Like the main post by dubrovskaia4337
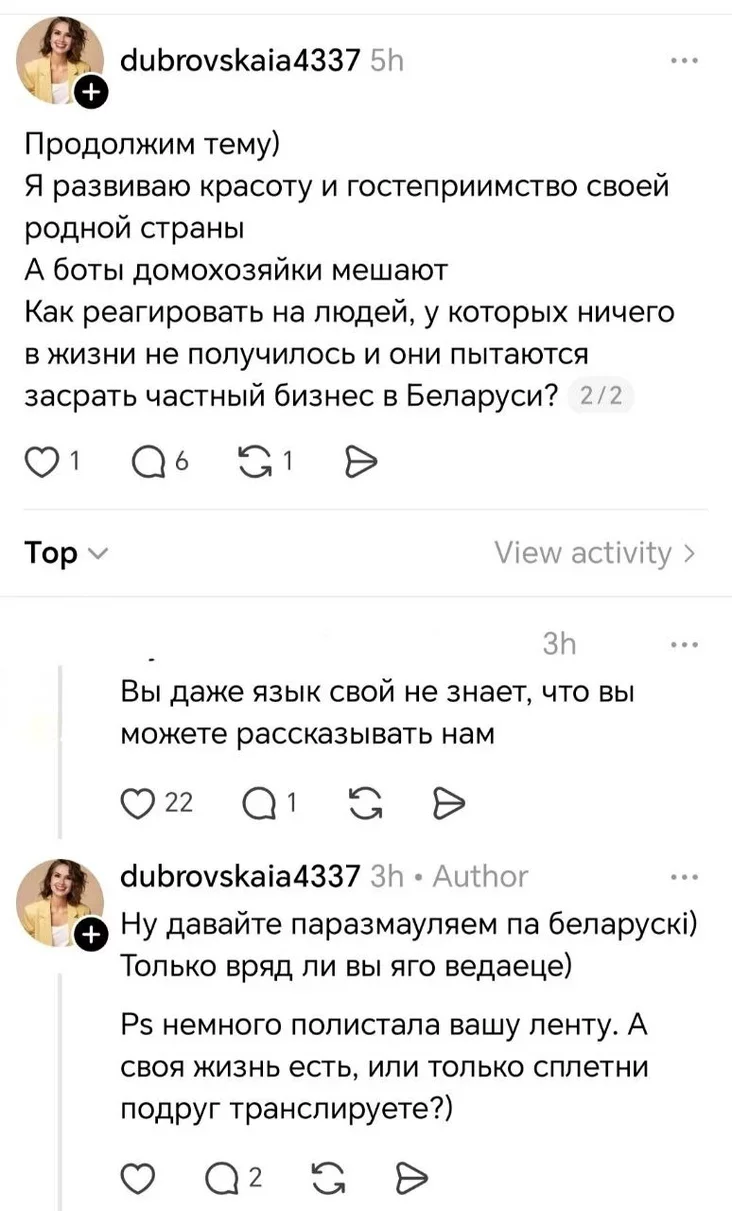The height and width of the screenshot is (1211, 732). pyautogui.click(x=41, y=460)
